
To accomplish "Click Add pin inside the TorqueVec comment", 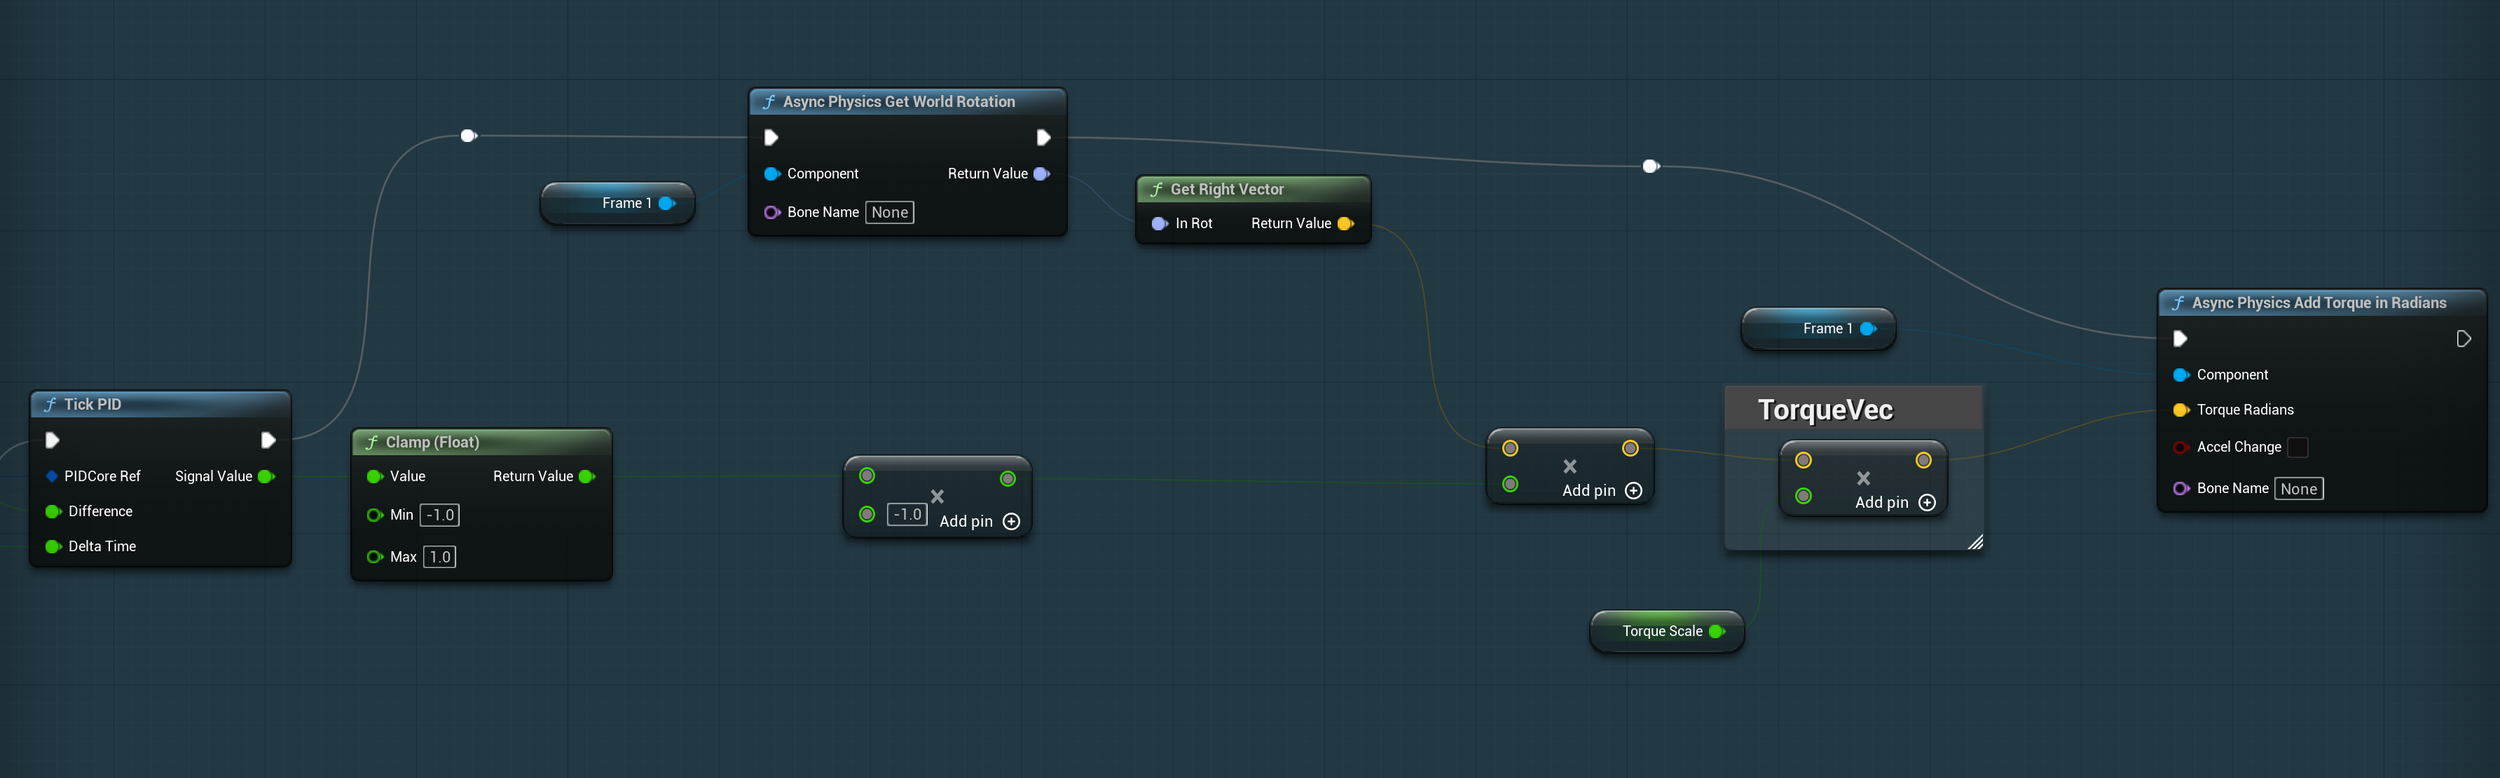I will coord(1895,502).
